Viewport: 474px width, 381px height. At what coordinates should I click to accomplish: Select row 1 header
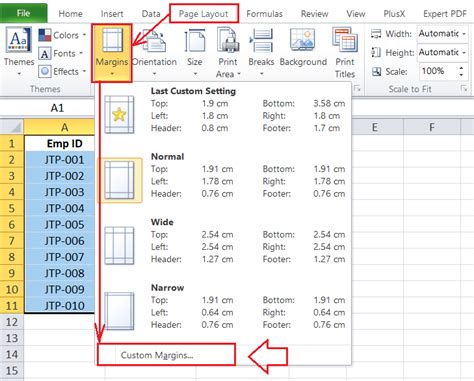click(12, 143)
